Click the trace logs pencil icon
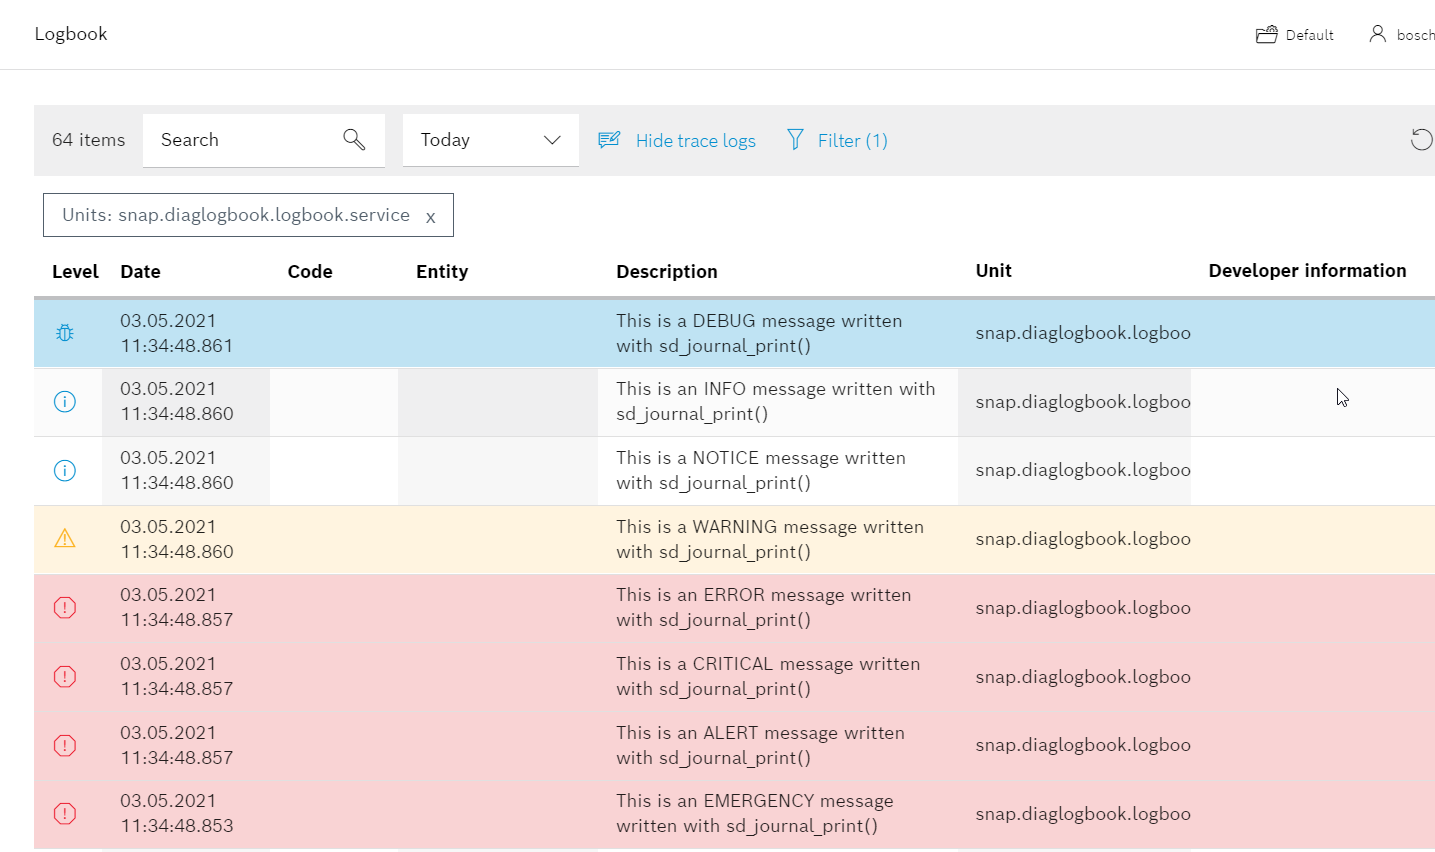The height and width of the screenshot is (852, 1435). (608, 140)
